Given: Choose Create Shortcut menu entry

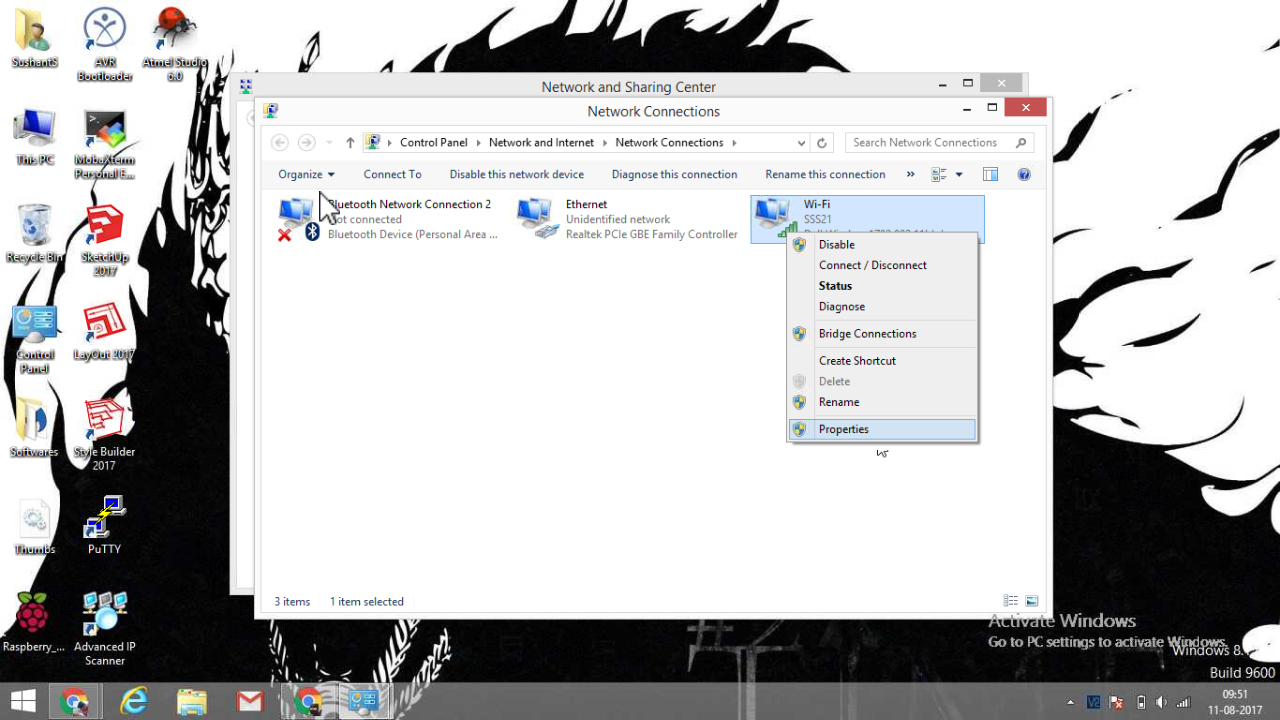Looking at the screenshot, I should pyautogui.click(x=881, y=361).
